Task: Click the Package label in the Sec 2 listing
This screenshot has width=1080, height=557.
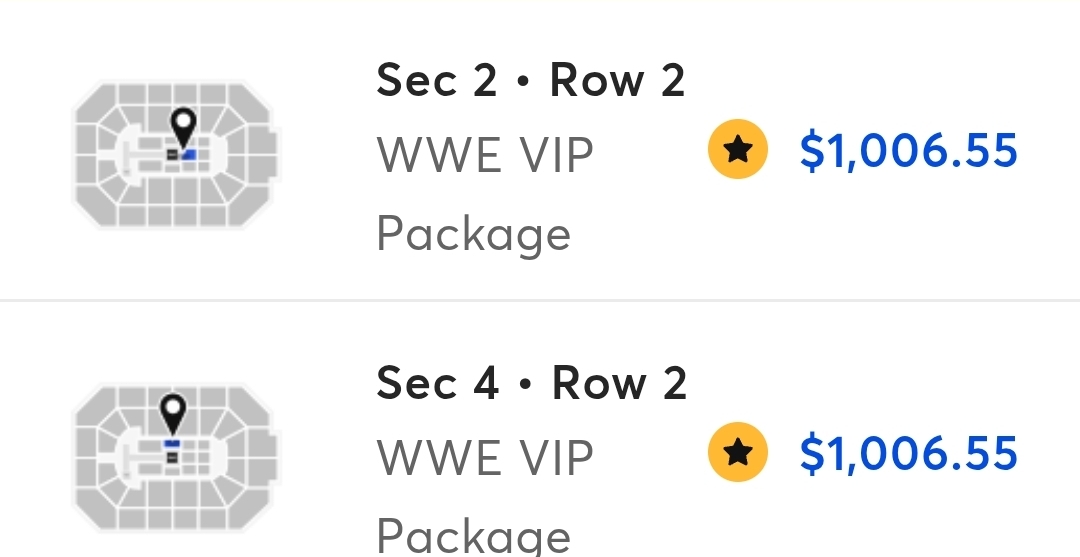Action: click(x=474, y=236)
